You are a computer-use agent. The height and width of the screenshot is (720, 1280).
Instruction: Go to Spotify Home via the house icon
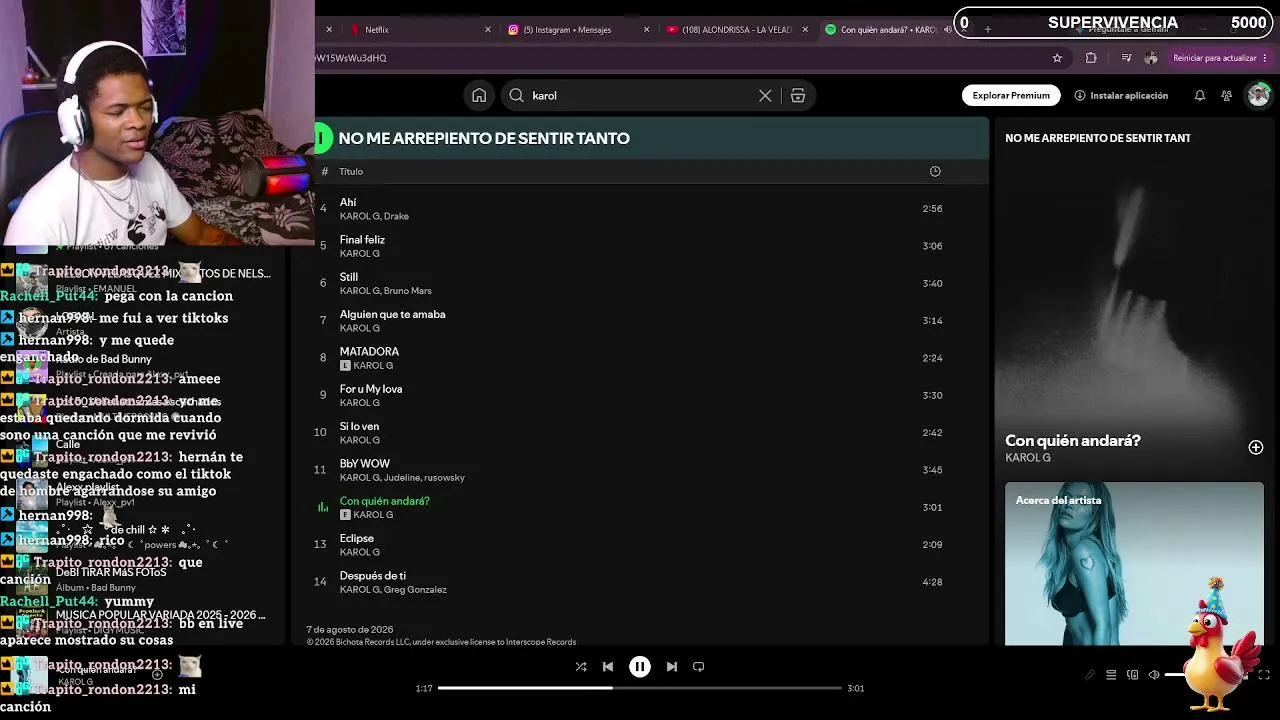pyautogui.click(x=479, y=95)
